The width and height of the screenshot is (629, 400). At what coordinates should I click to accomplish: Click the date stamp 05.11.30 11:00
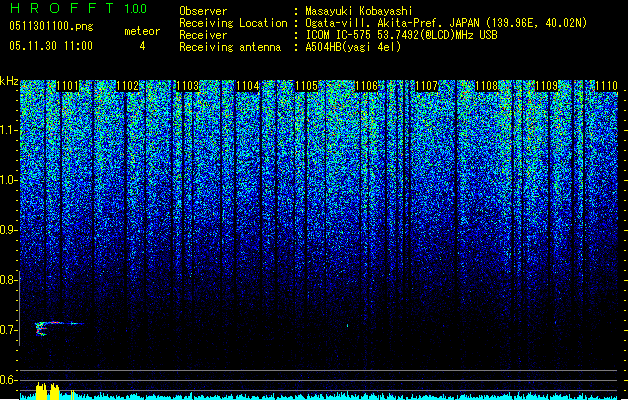(51, 46)
